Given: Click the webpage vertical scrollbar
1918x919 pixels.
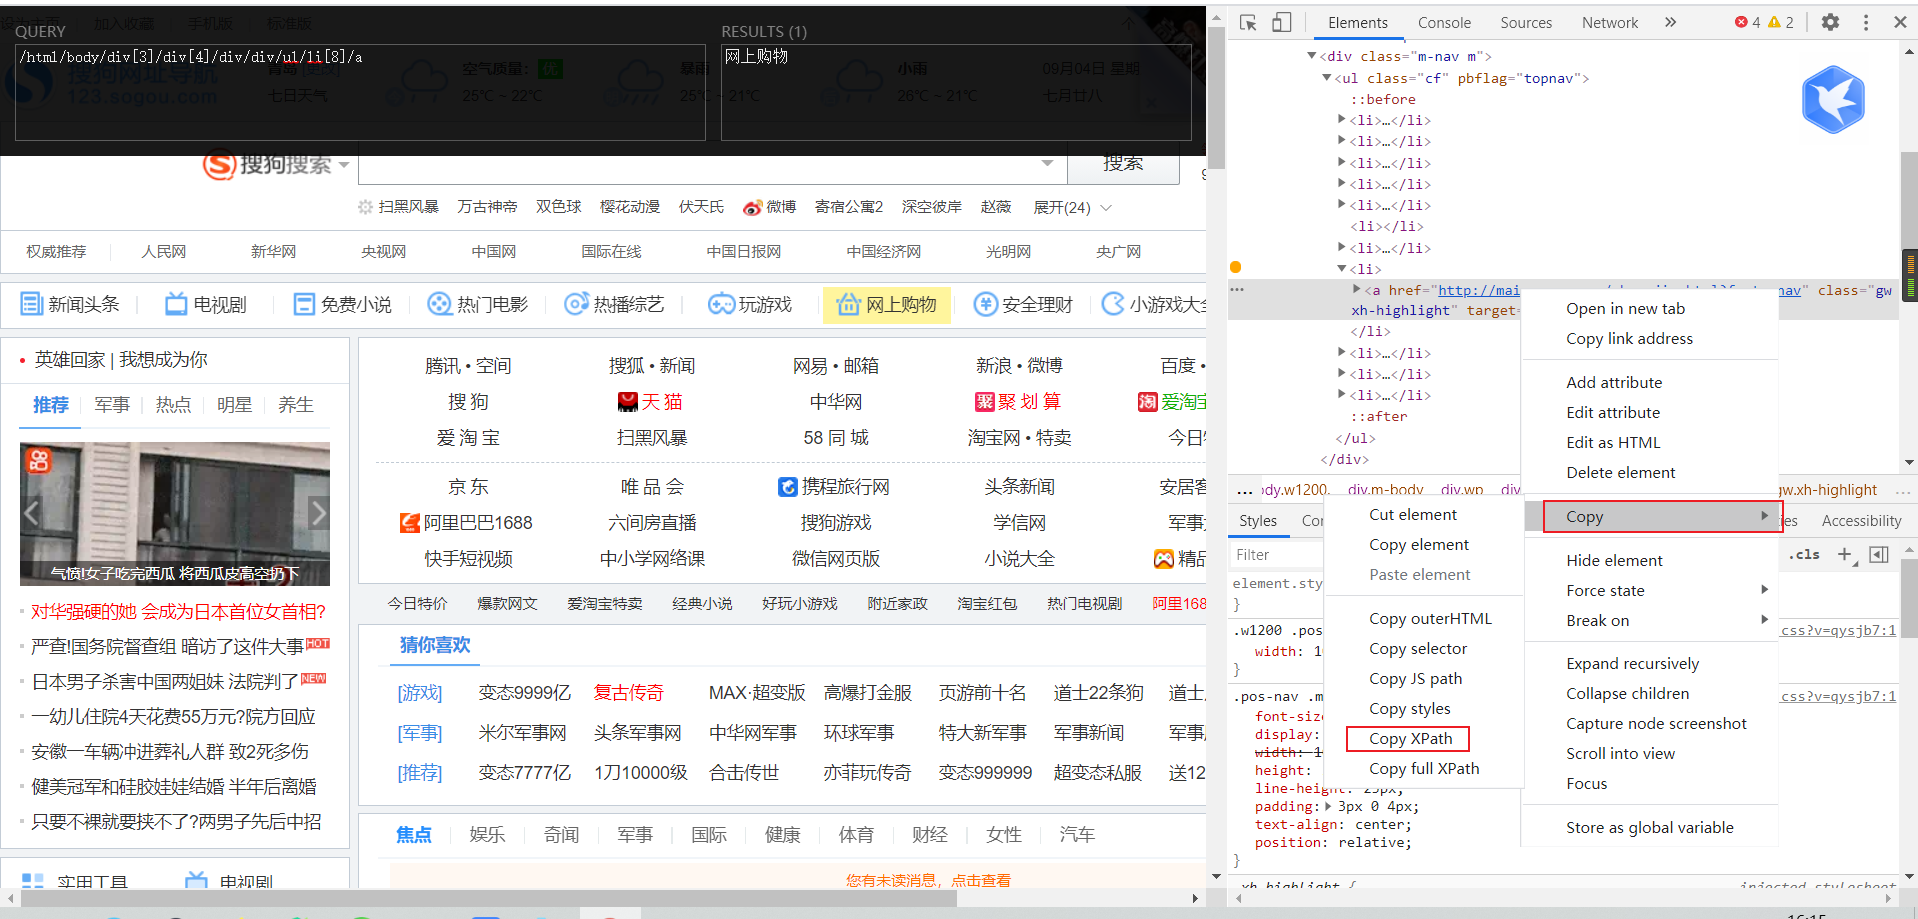Looking at the screenshot, I should [x=1216, y=98].
